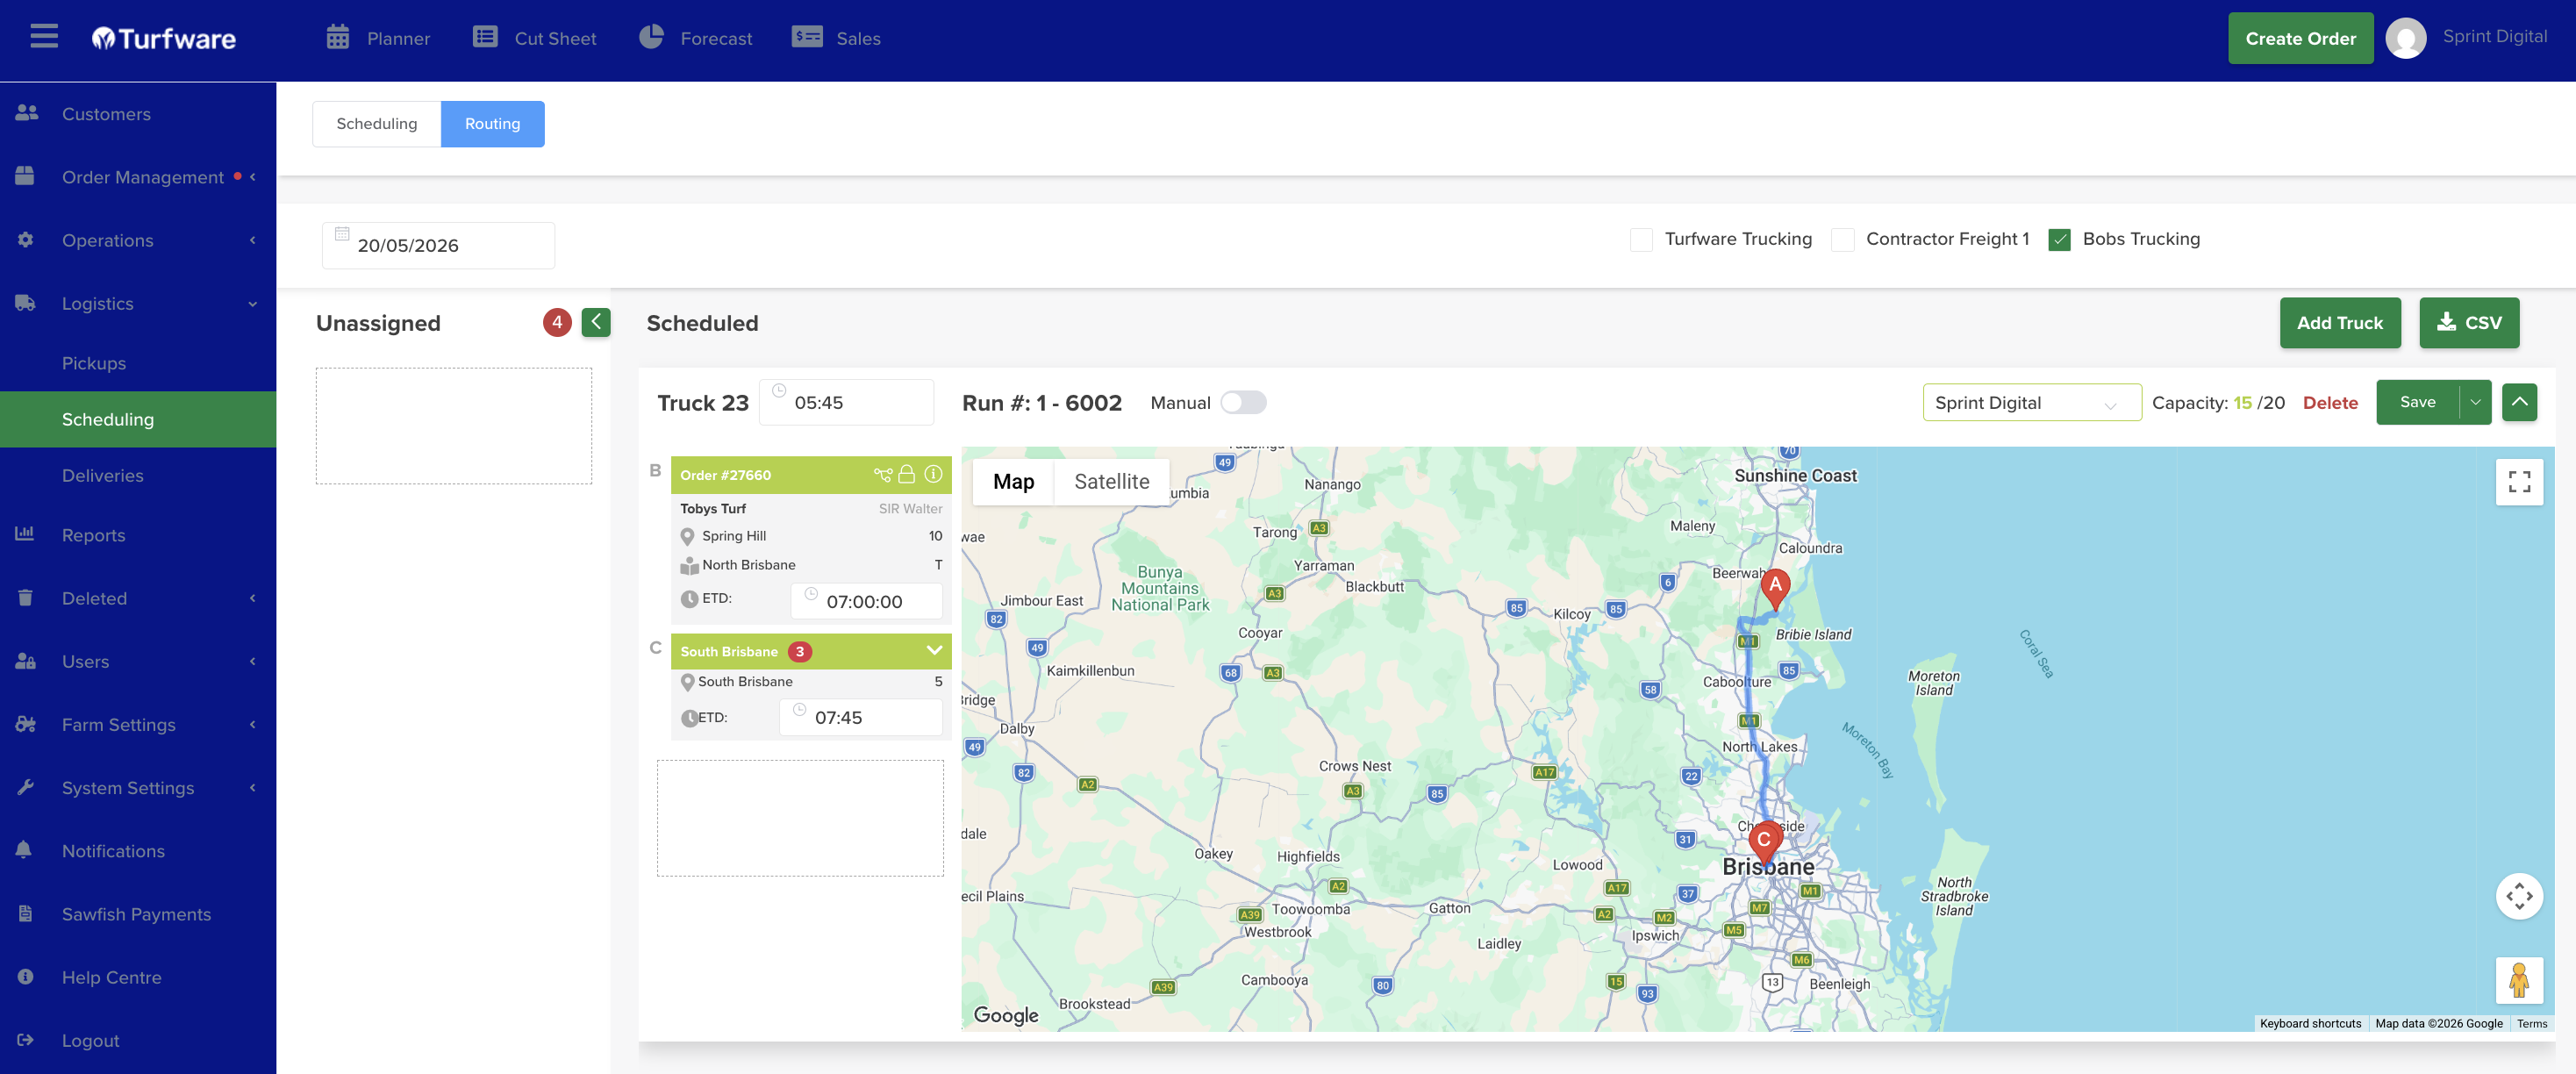Screen dimensions: 2576x1074
Task: Switch map to Satellite view
Action: click(1111, 481)
